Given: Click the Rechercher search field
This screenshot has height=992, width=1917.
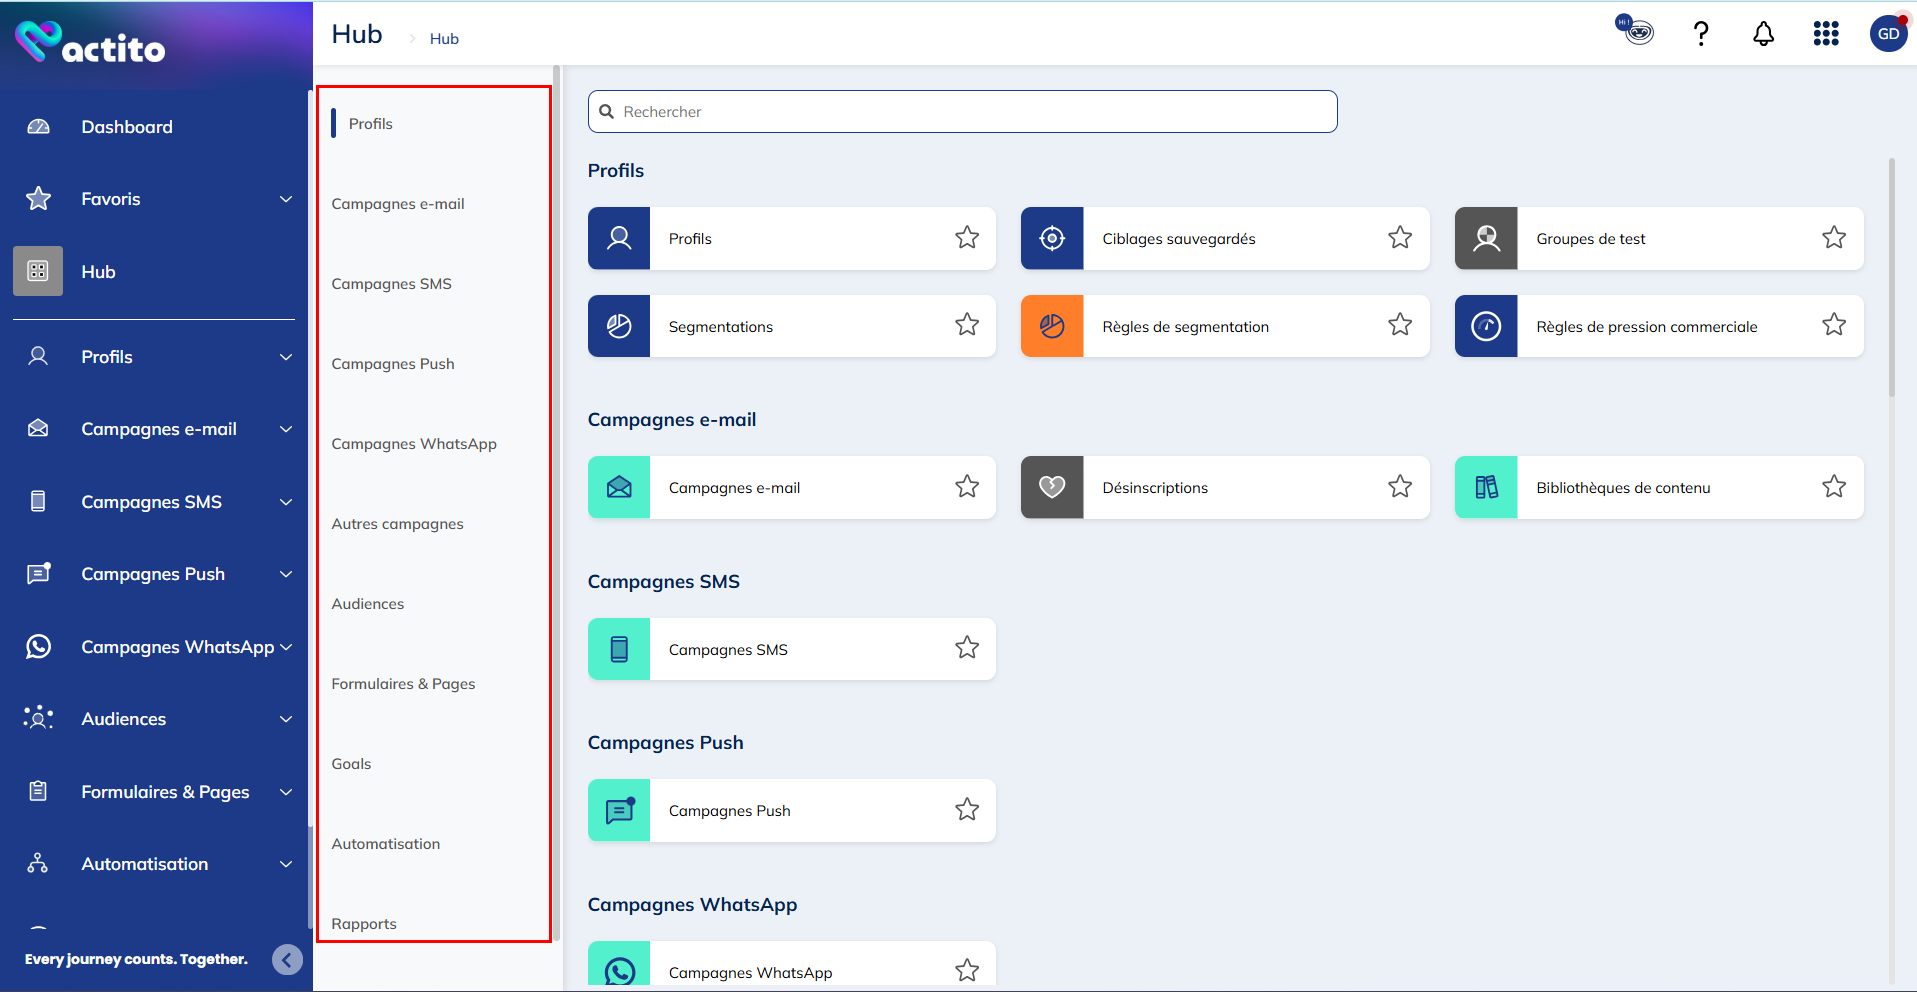Looking at the screenshot, I should pos(962,112).
